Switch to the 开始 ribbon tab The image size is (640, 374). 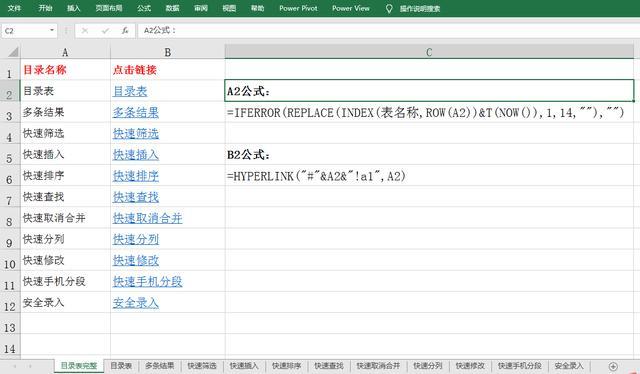pyautogui.click(x=45, y=8)
